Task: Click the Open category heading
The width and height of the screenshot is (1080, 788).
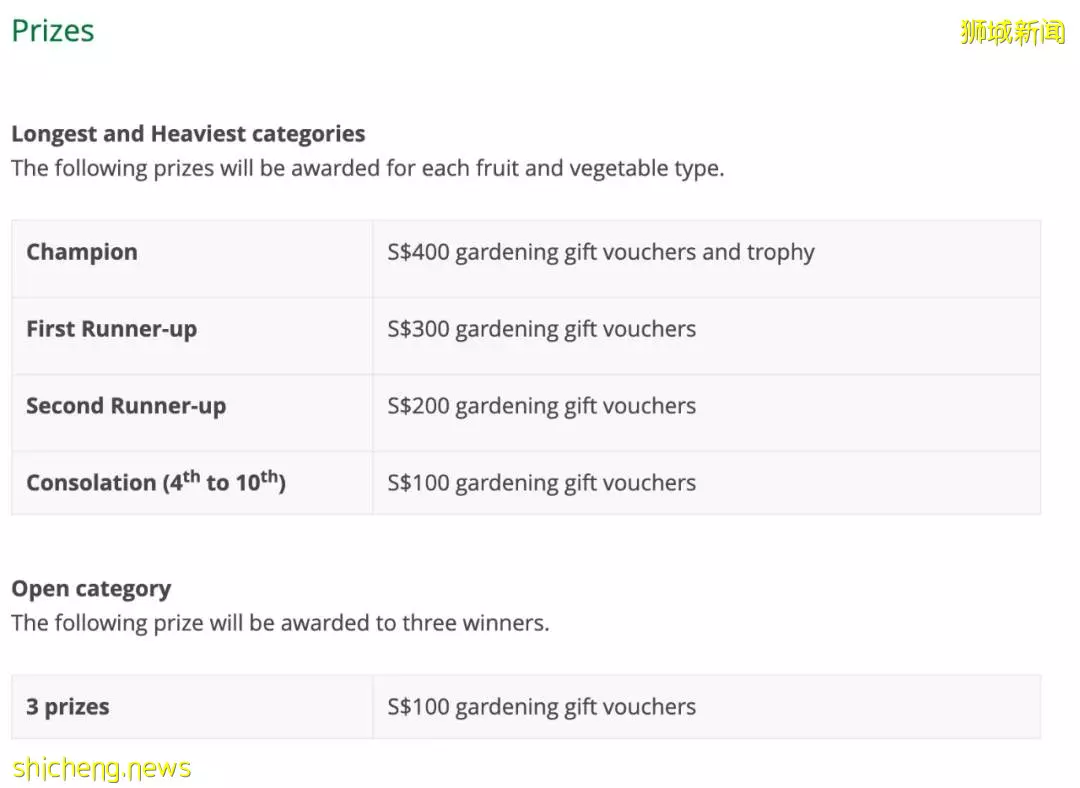Action: pyautogui.click(x=91, y=590)
